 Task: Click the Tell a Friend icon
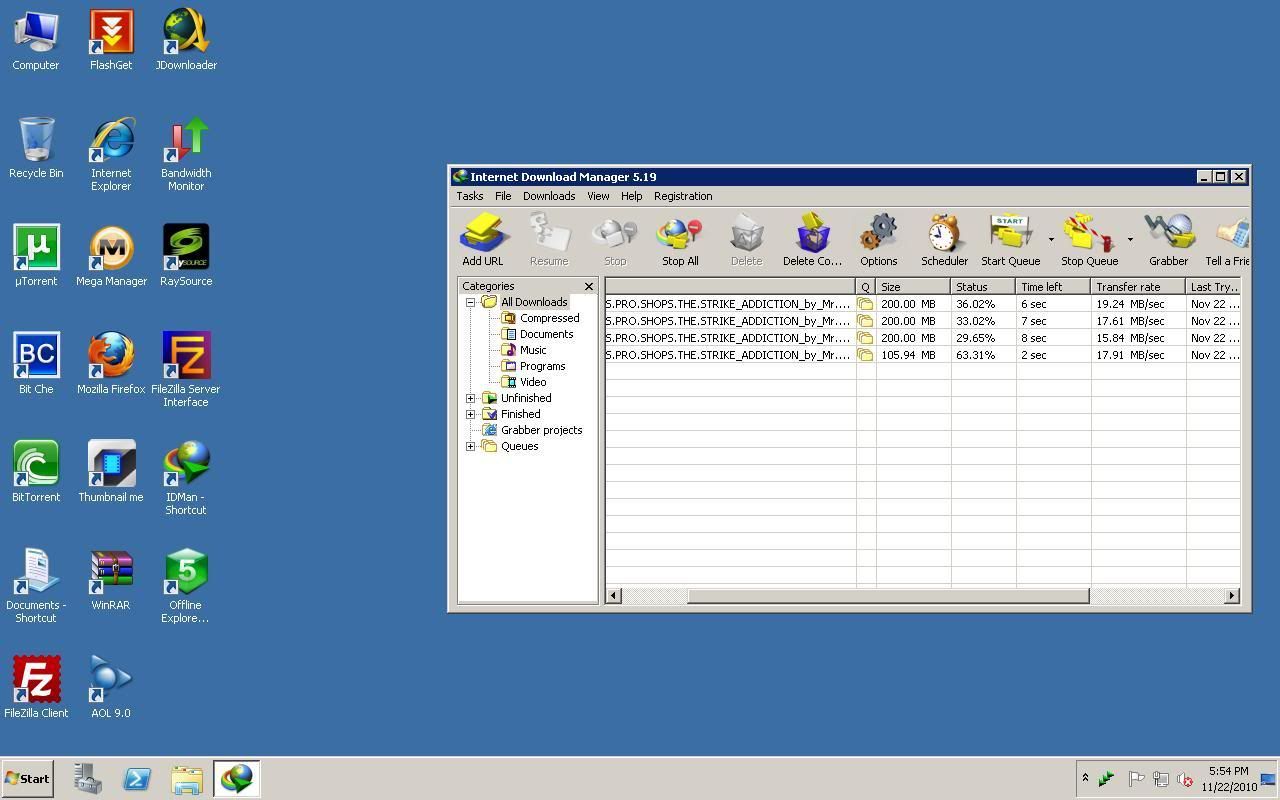[1228, 239]
